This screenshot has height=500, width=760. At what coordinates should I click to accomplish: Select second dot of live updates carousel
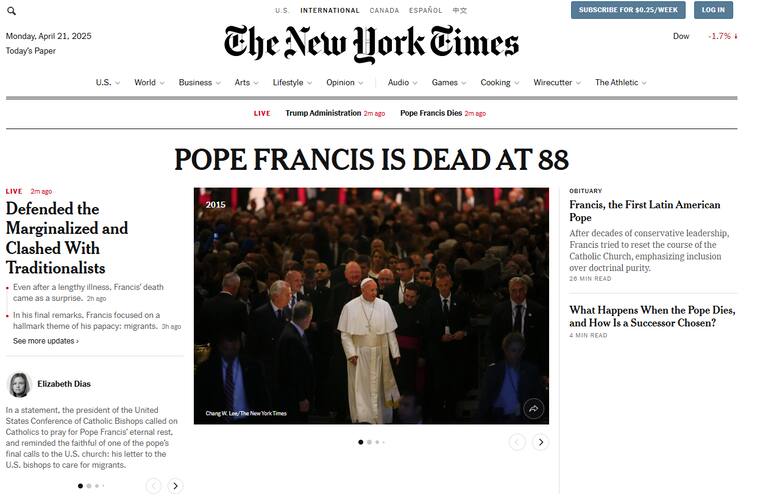click(88, 486)
